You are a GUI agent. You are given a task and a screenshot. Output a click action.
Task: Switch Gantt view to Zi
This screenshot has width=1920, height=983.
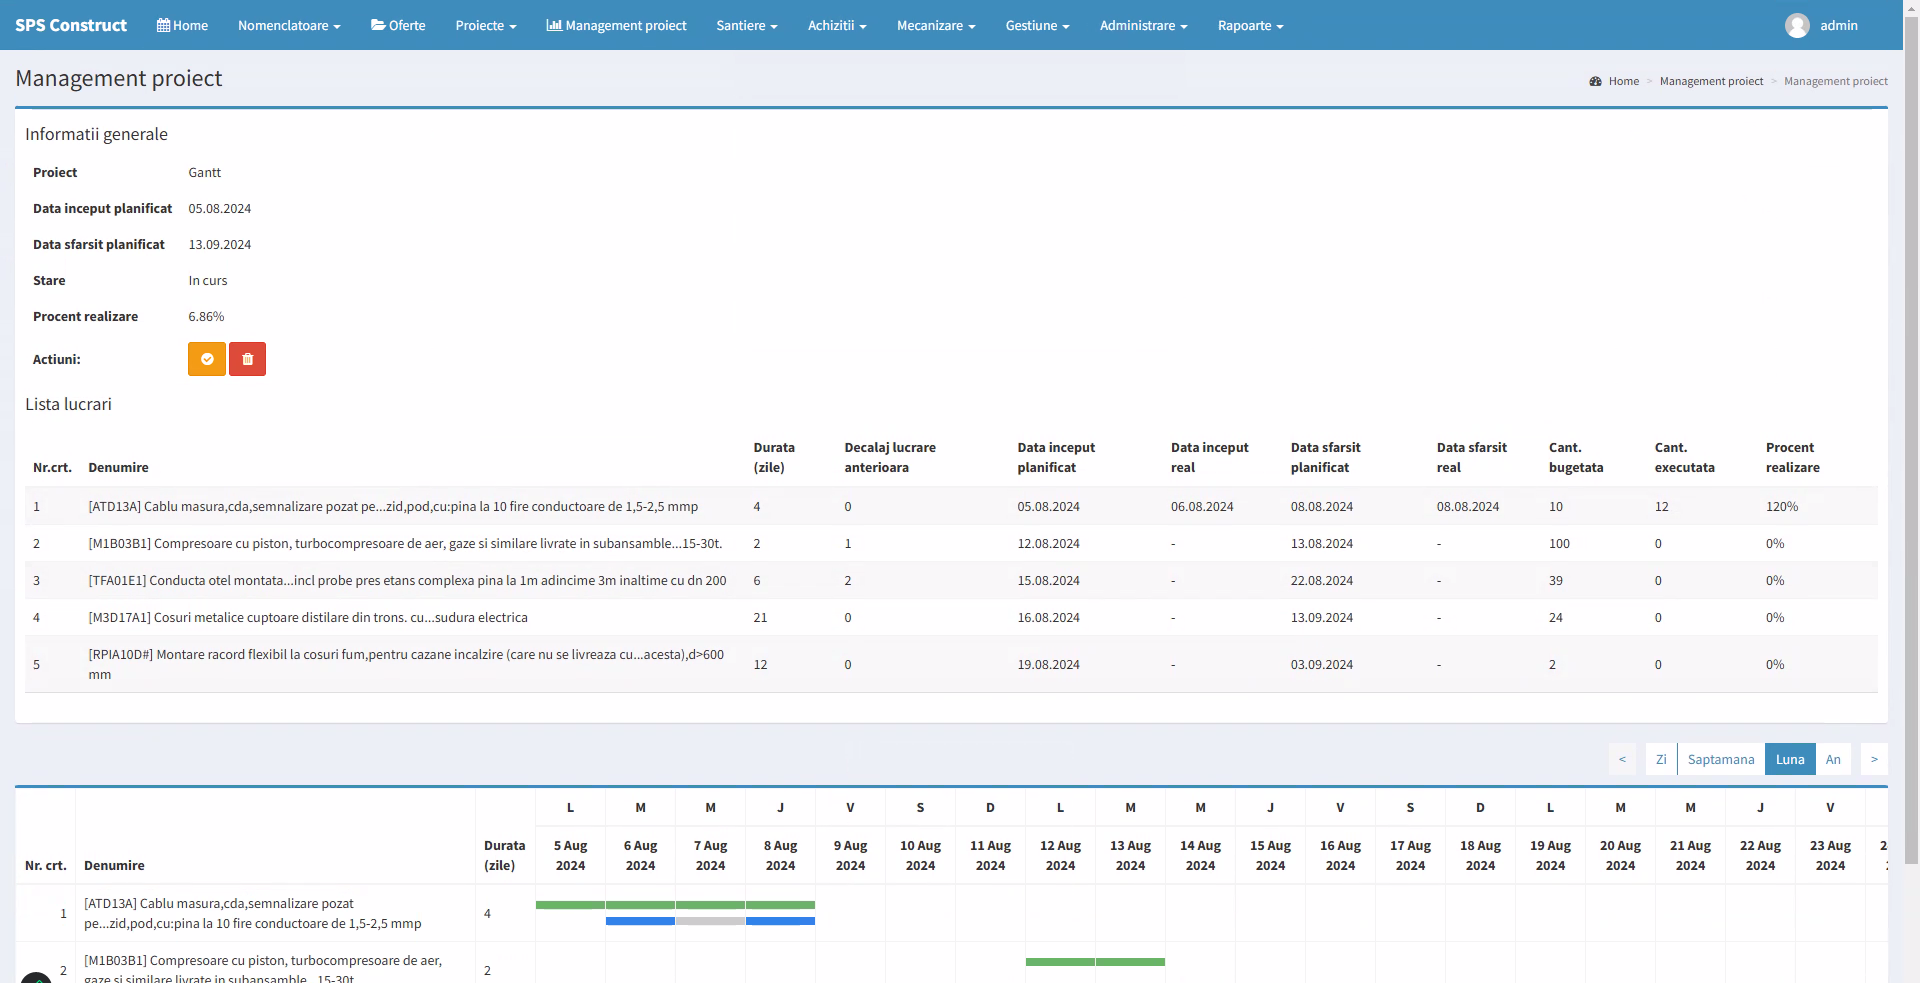1660,759
